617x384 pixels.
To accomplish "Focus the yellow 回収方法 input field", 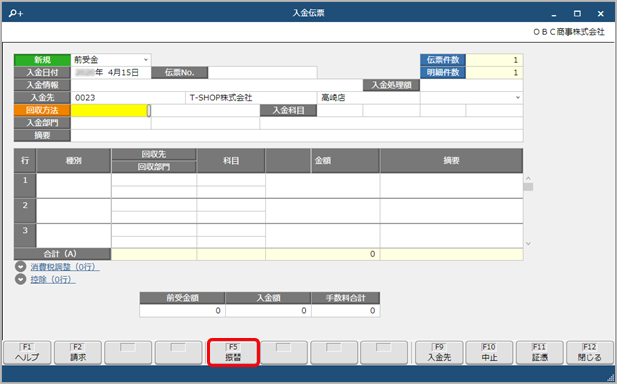I will pyautogui.click(x=109, y=111).
